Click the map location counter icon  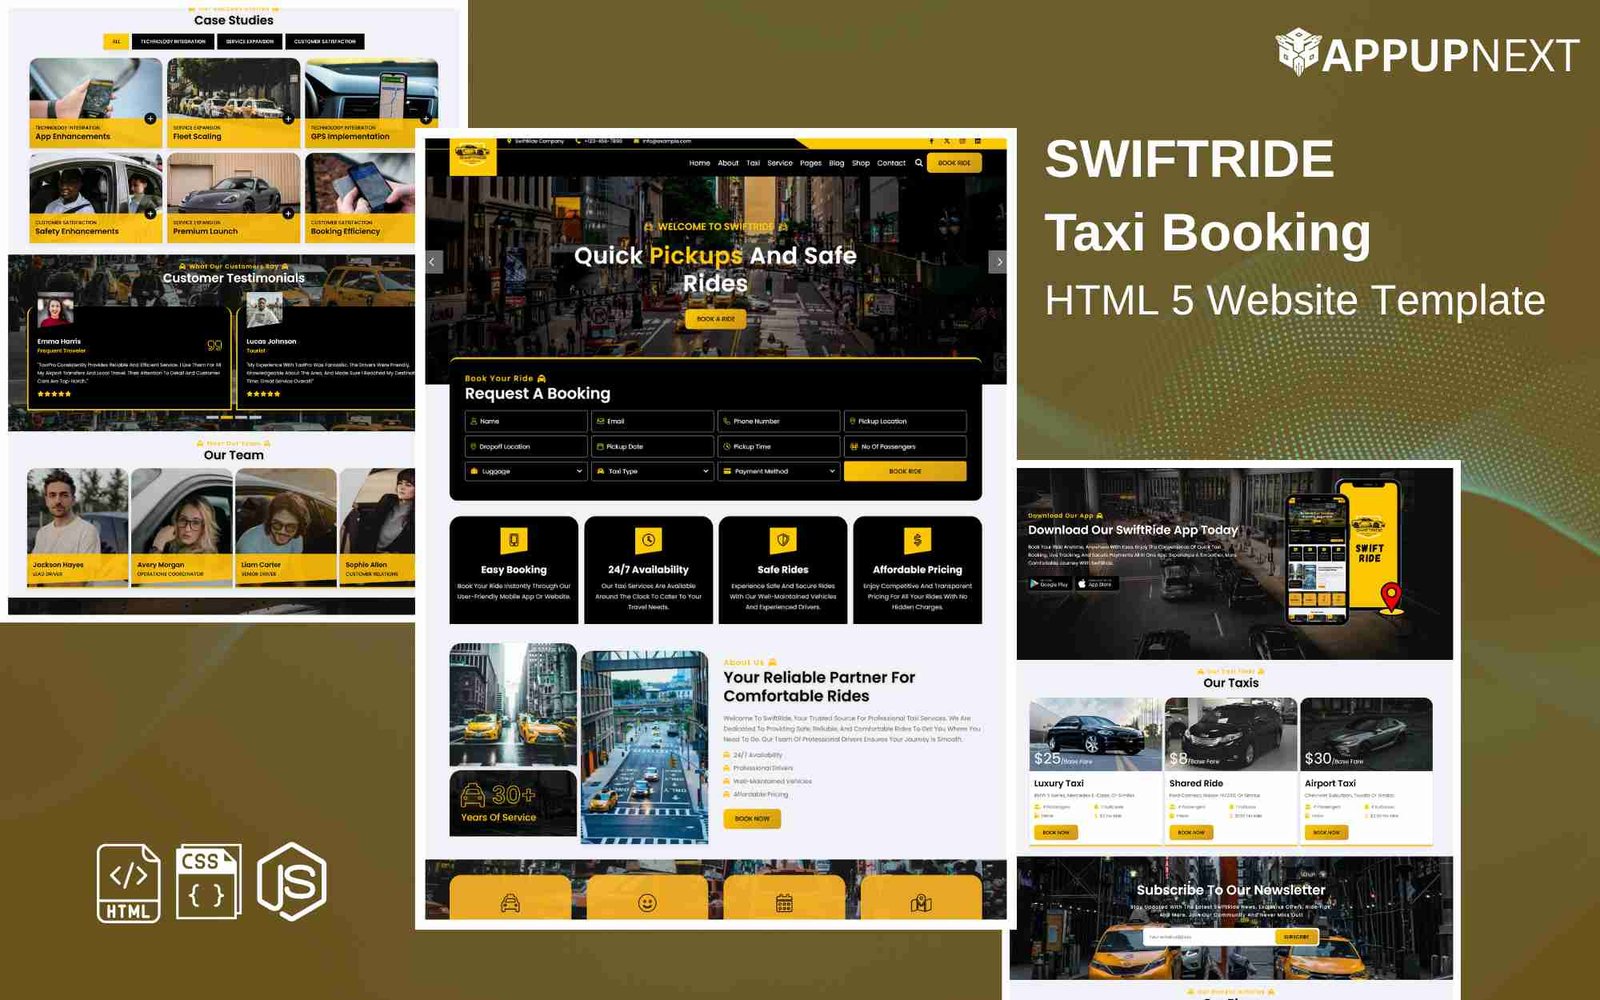click(921, 902)
